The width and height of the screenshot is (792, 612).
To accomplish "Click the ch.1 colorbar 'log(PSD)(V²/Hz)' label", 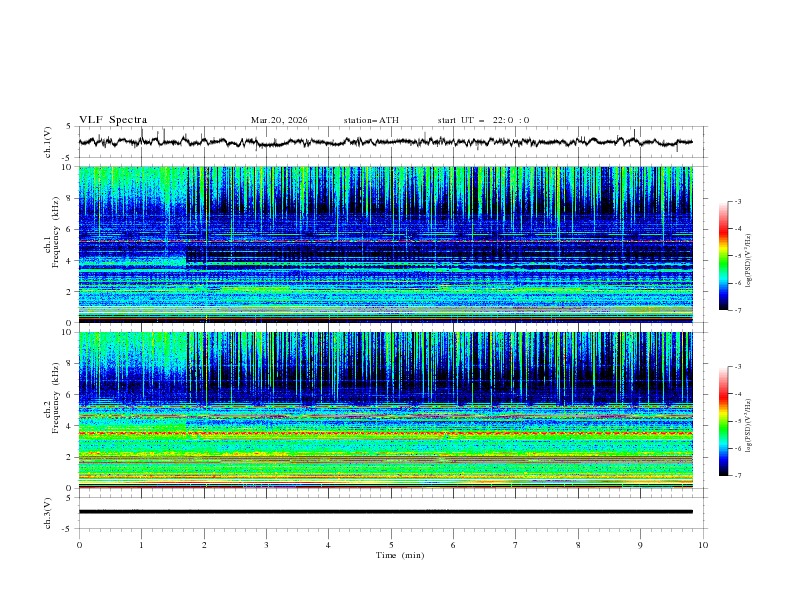I will [748, 261].
